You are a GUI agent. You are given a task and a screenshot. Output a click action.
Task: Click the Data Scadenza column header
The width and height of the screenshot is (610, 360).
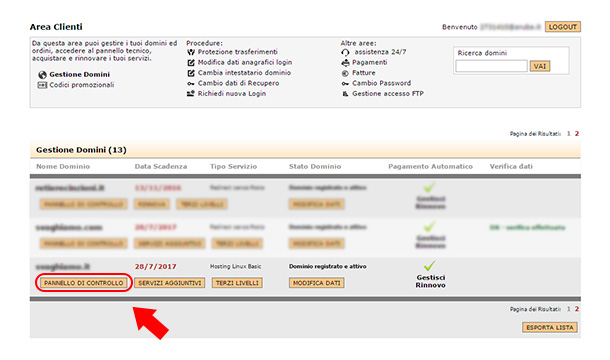point(161,167)
